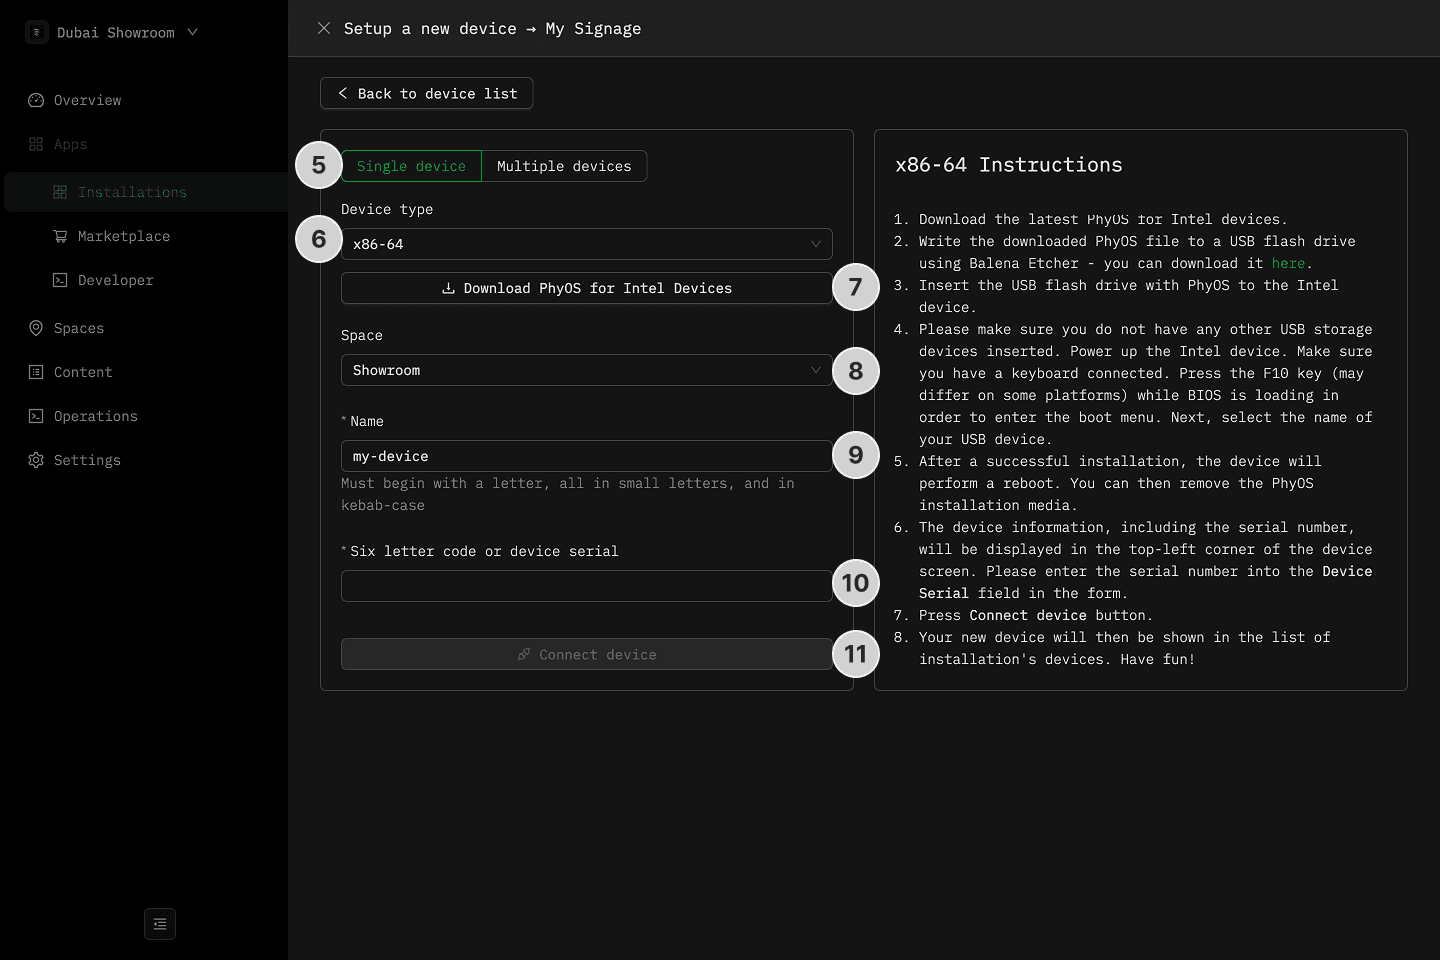
Task: Select the Single device option
Action: point(411,166)
